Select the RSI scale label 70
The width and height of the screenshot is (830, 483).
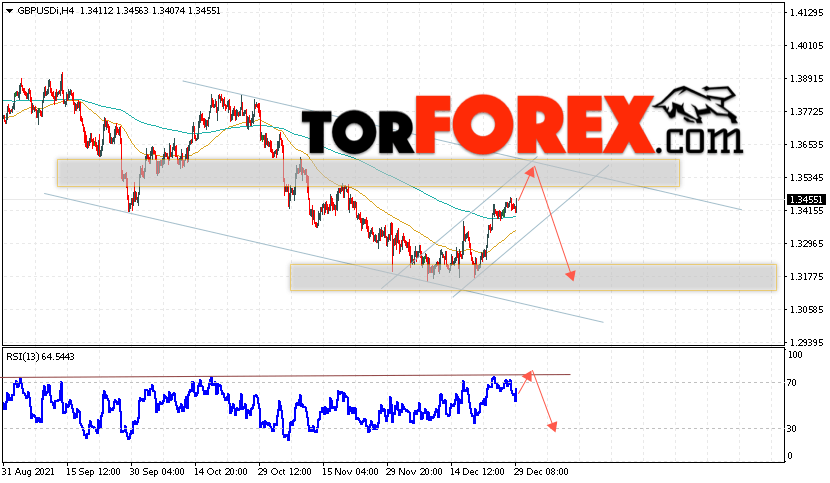[792, 382]
